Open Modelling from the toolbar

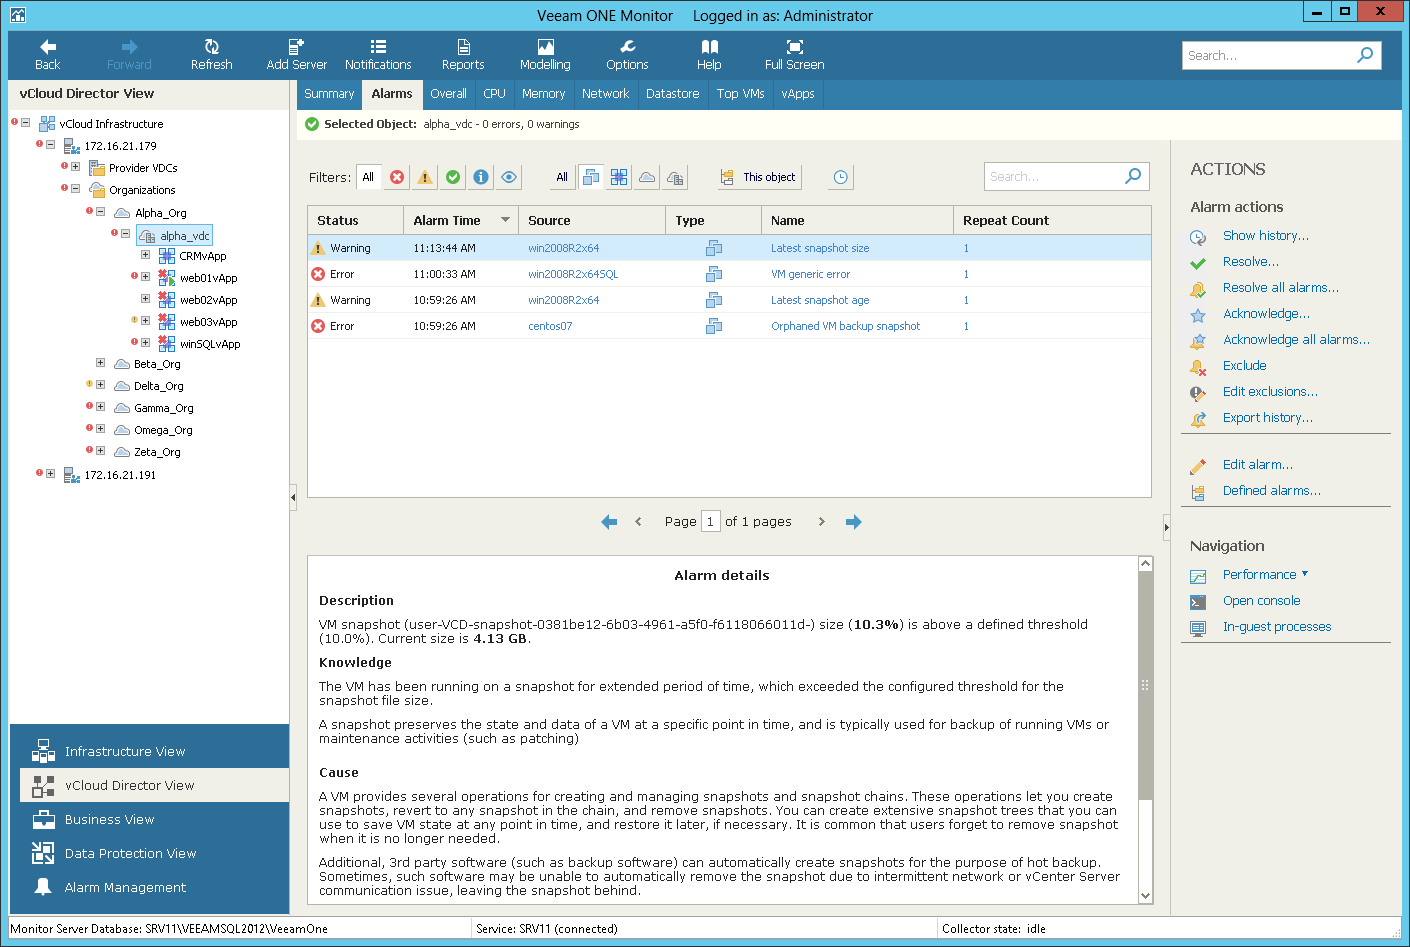[545, 55]
